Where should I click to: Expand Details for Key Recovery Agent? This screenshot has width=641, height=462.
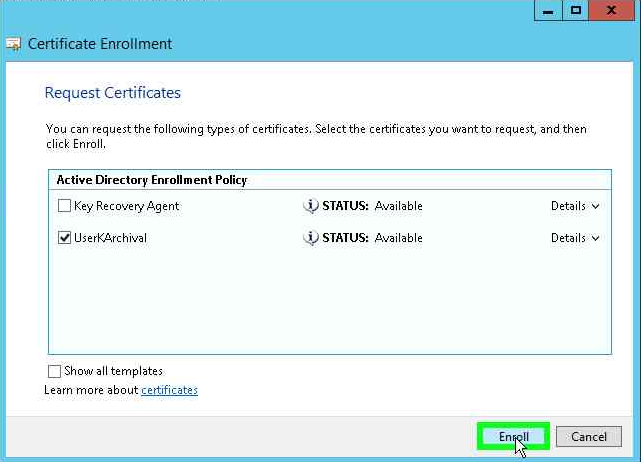pos(575,206)
